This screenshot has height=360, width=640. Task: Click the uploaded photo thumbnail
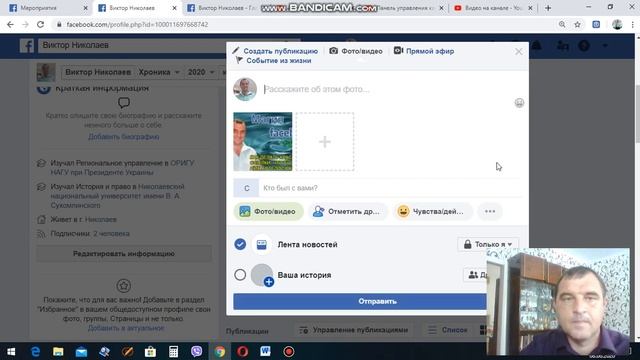262,142
